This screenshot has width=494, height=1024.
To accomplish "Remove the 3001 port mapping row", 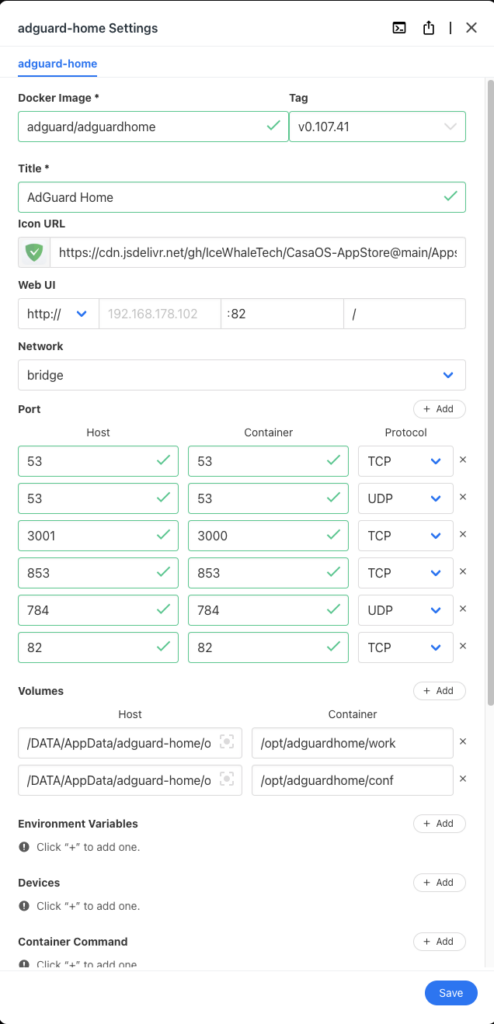I will pyautogui.click(x=463, y=534).
